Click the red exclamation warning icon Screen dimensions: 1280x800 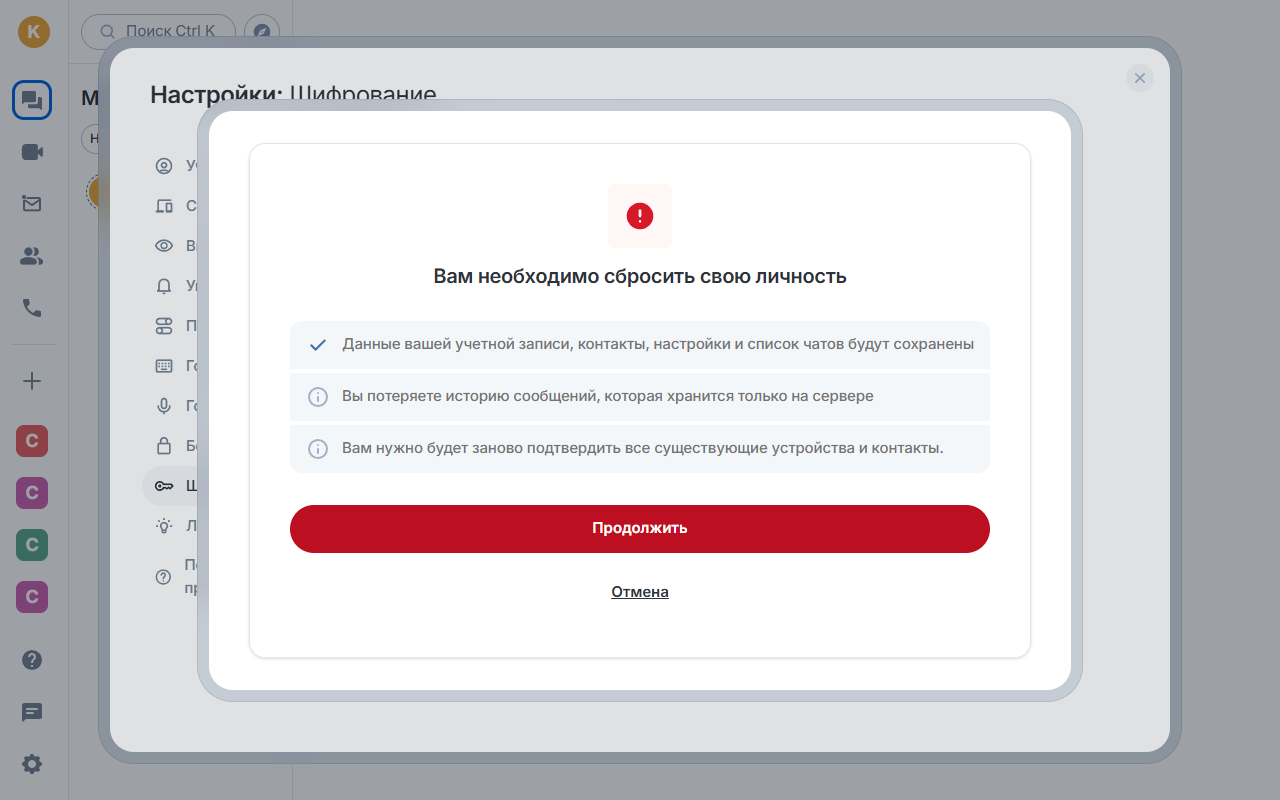pos(640,216)
